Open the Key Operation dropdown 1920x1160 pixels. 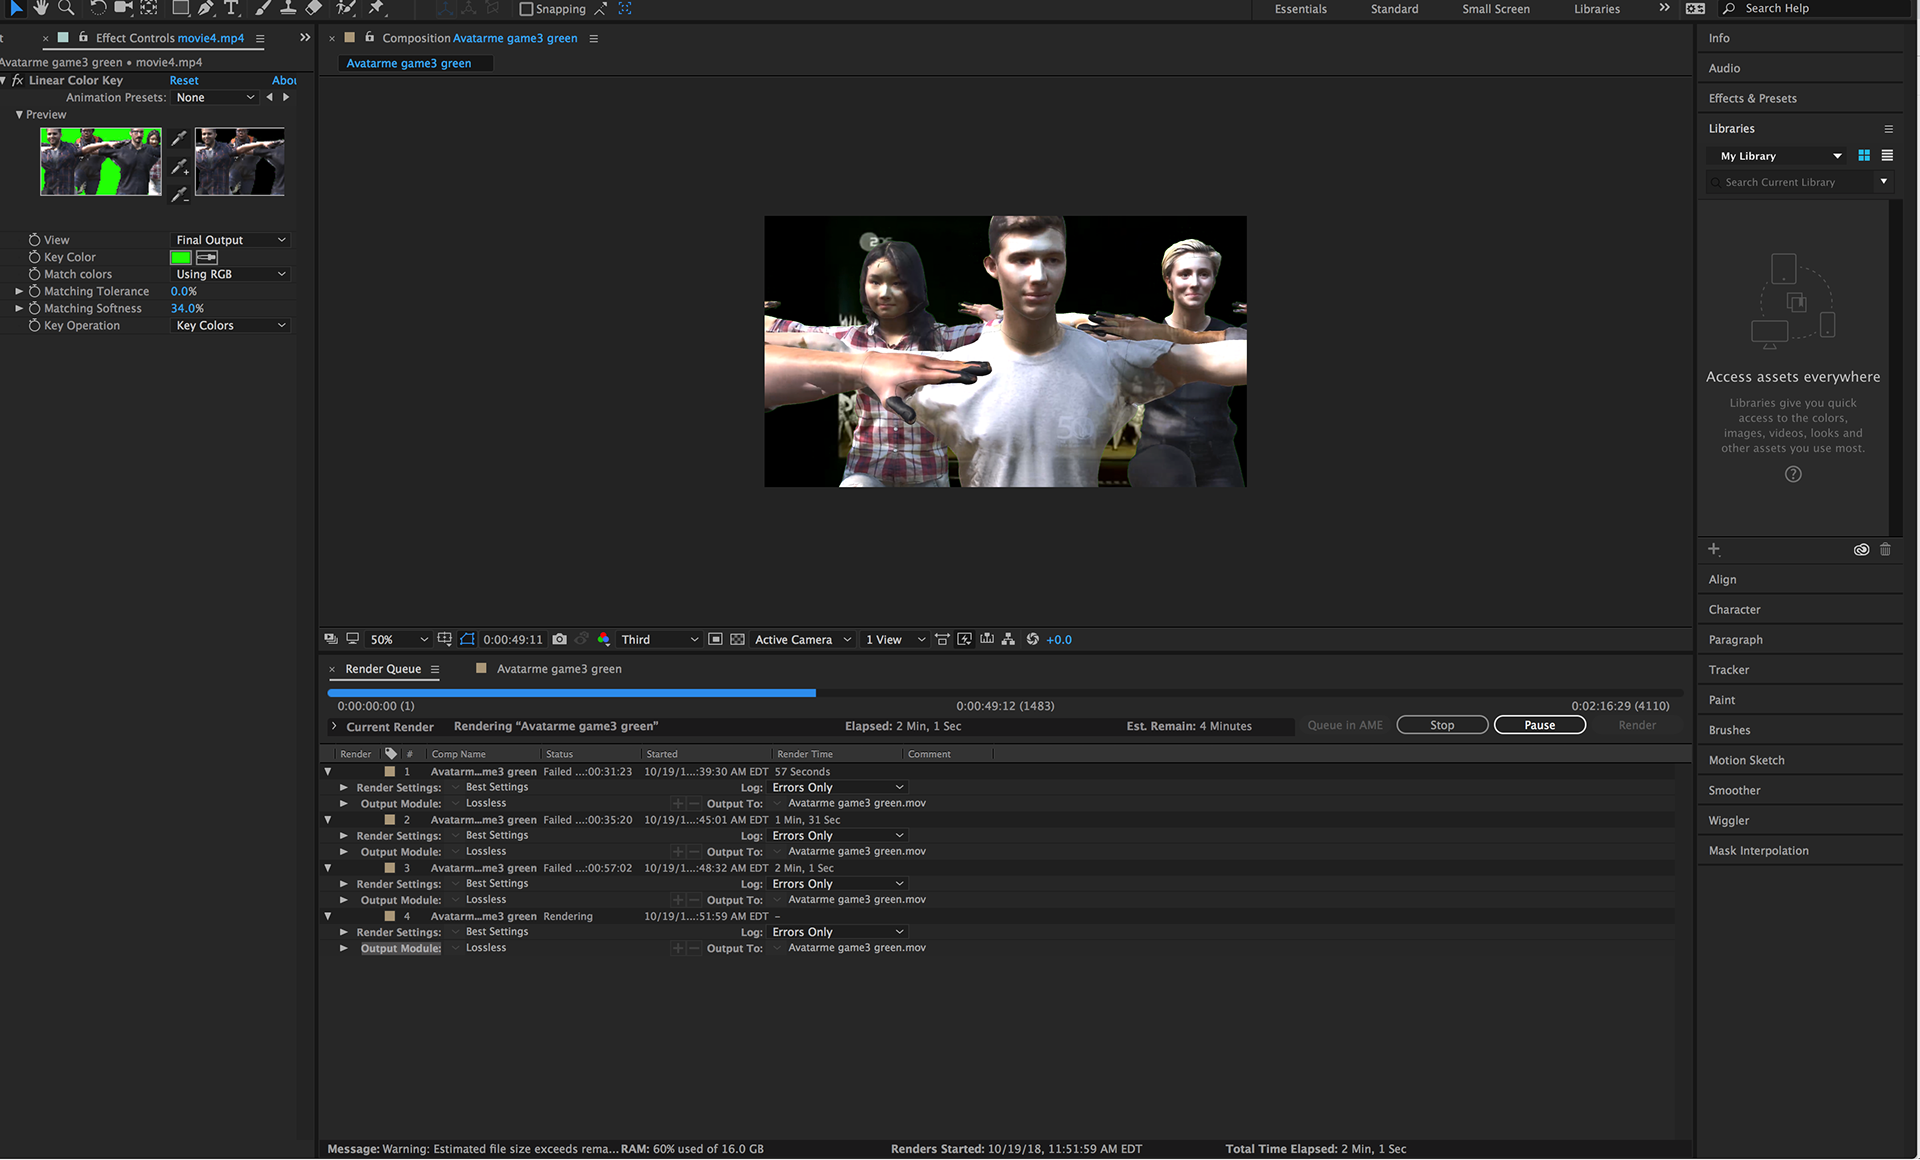point(230,325)
